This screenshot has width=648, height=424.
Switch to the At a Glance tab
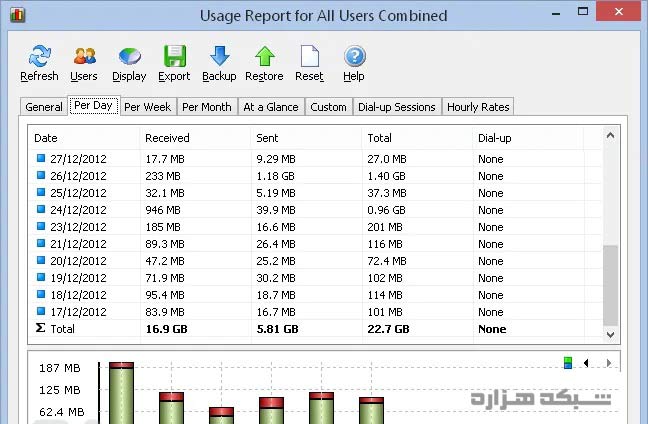click(x=271, y=107)
